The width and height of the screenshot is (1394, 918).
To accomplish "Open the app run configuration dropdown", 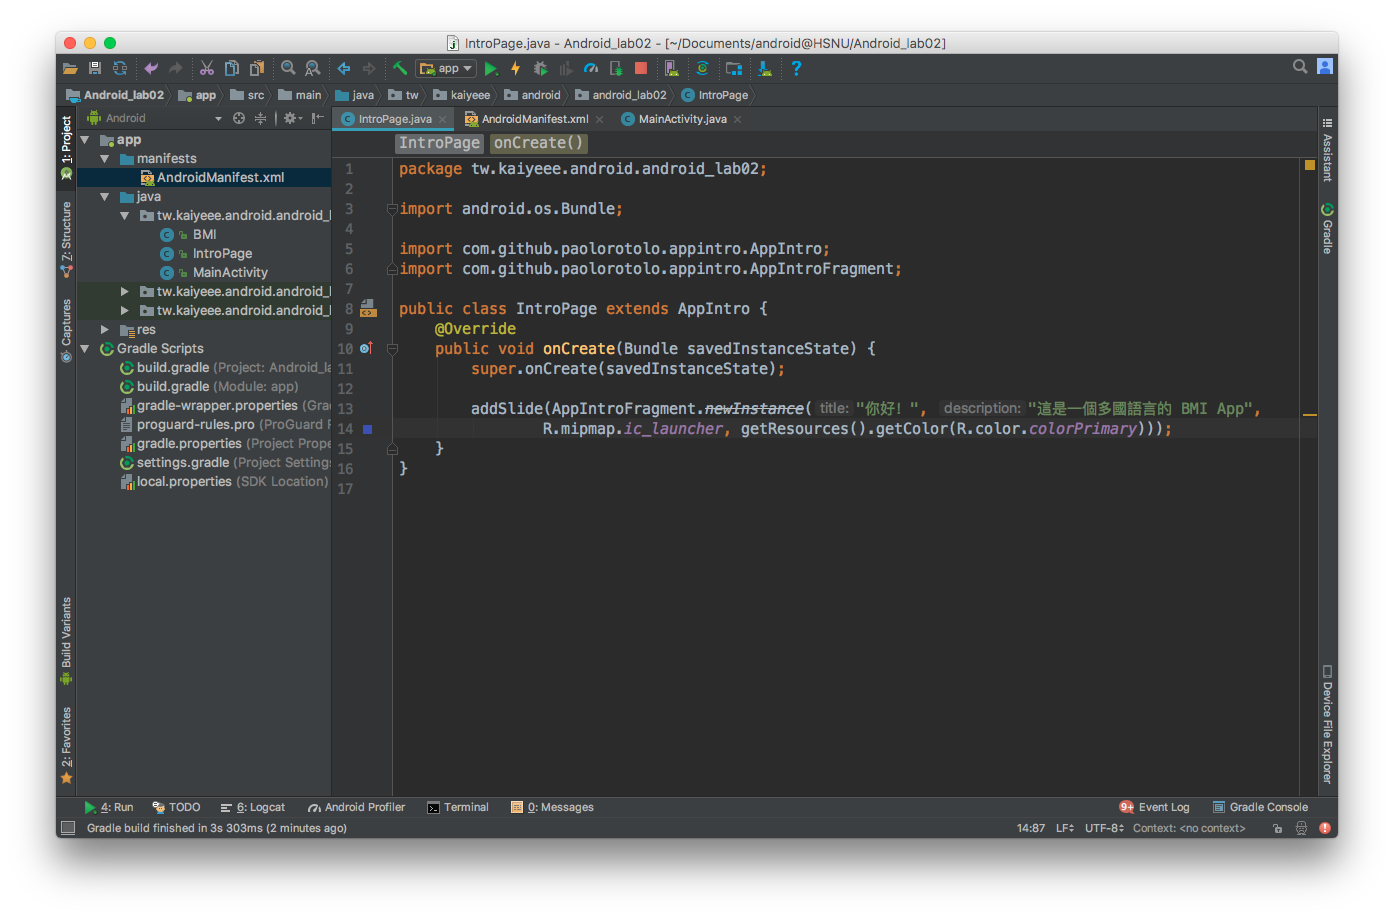I will [x=447, y=69].
